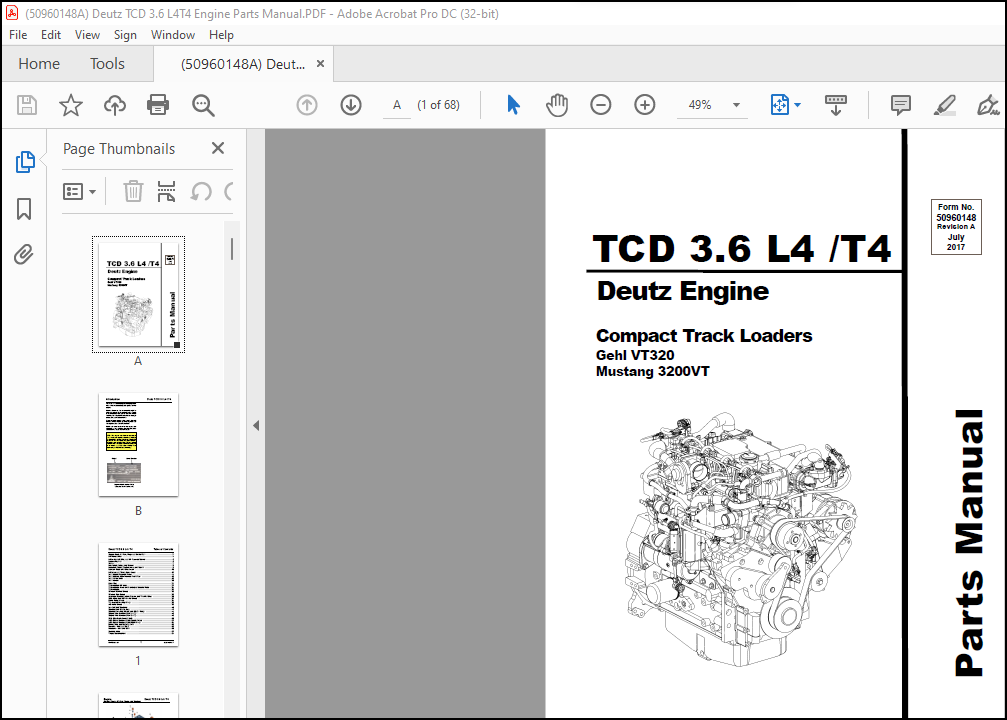
Task: Add a comment sticky note
Action: click(900, 105)
